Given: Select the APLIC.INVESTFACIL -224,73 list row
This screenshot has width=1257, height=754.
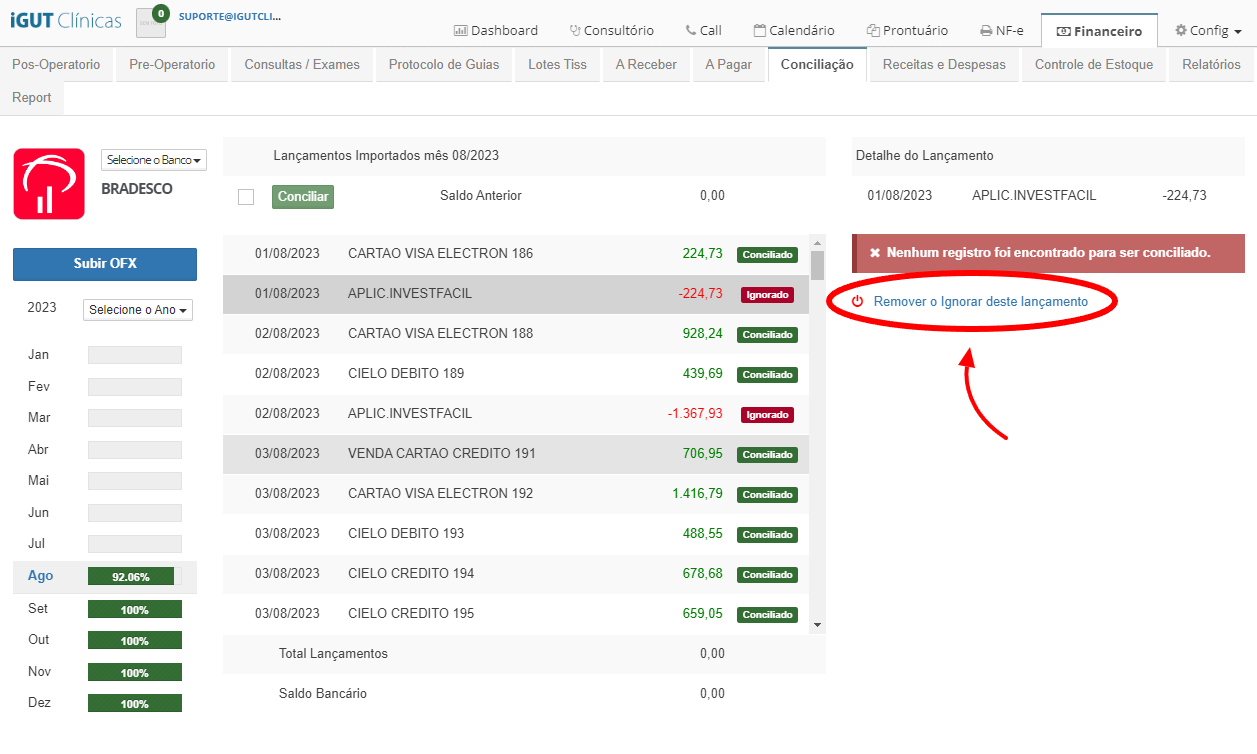Looking at the screenshot, I should point(516,294).
